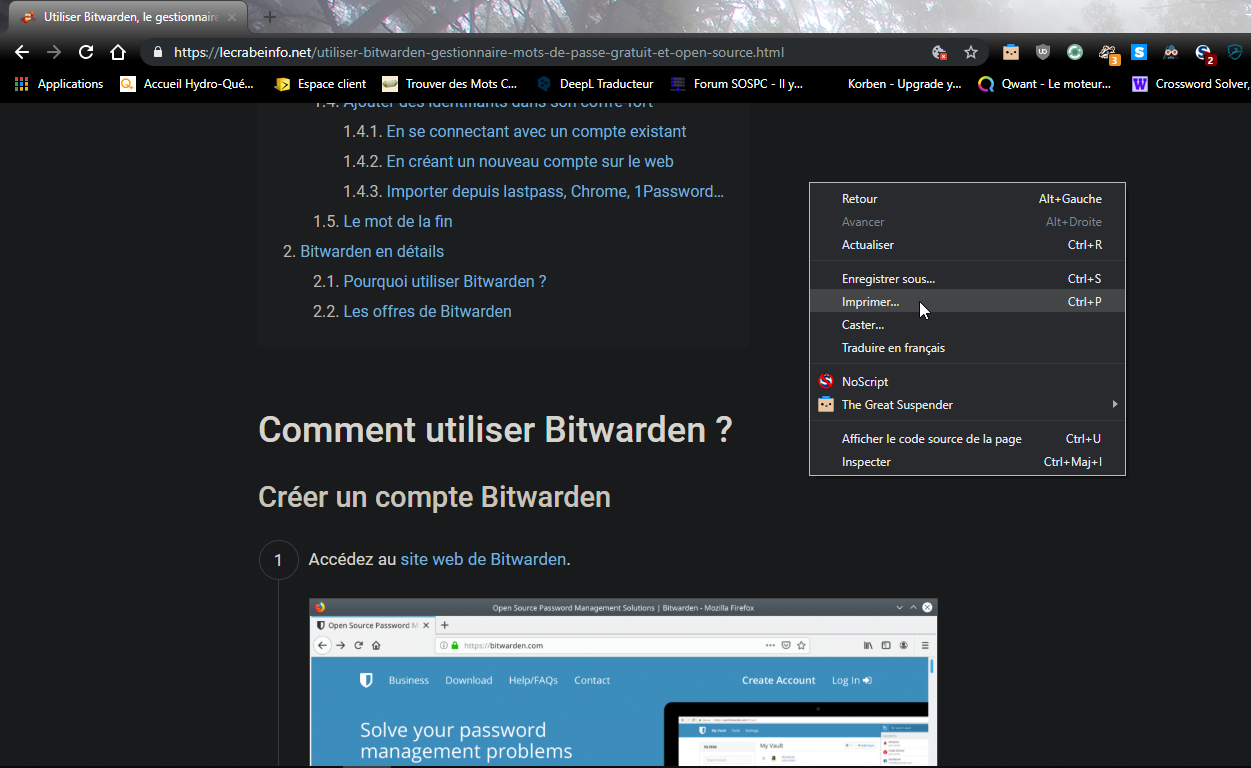The width and height of the screenshot is (1251, 768).
Task: Open NoScript entry in the context menu
Action: [967, 382]
